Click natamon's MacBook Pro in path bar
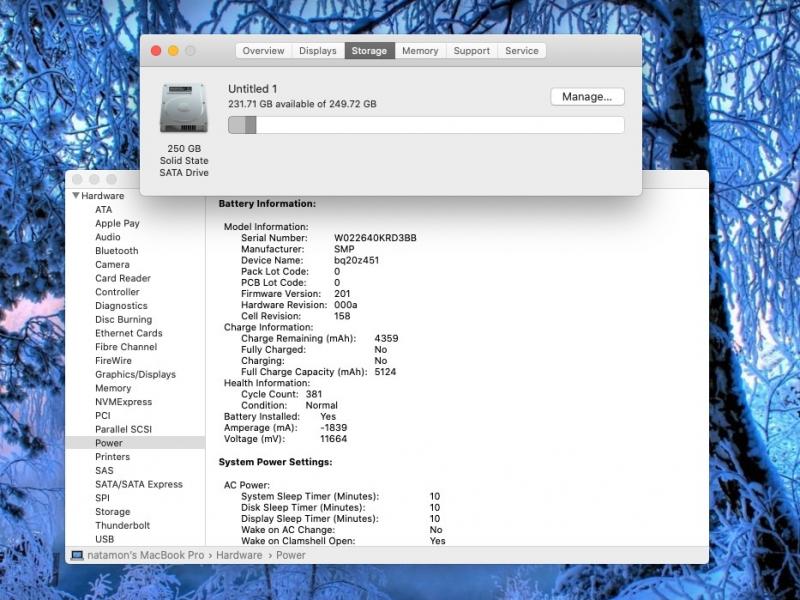800x600 pixels. click(x=145, y=555)
